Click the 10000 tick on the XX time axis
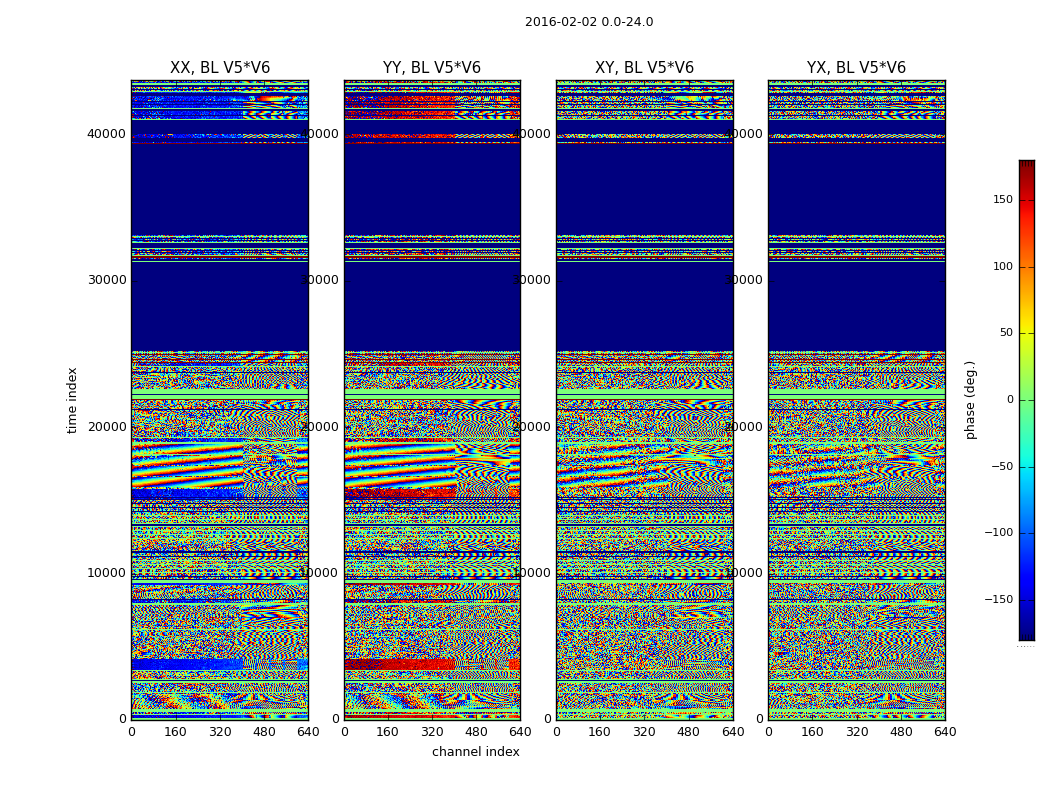This screenshot has width=1050, height=800. tap(106, 573)
